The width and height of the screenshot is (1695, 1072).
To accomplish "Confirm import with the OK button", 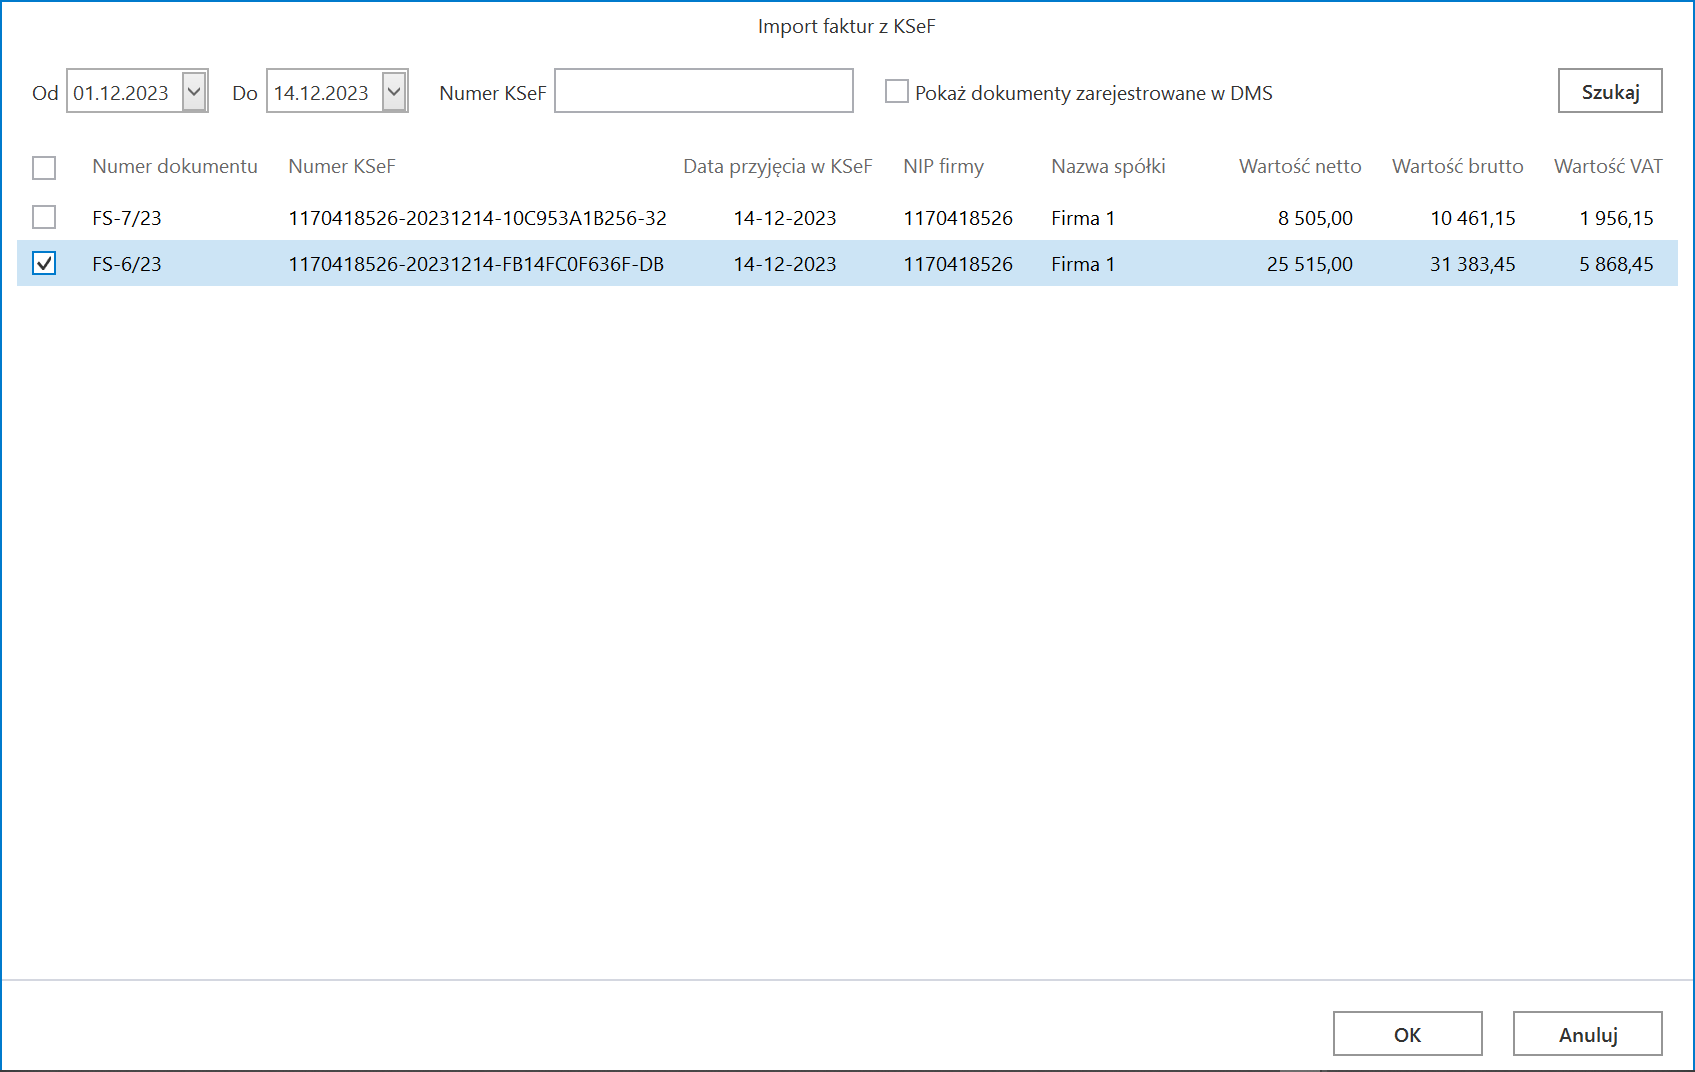I will [1407, 1034].
